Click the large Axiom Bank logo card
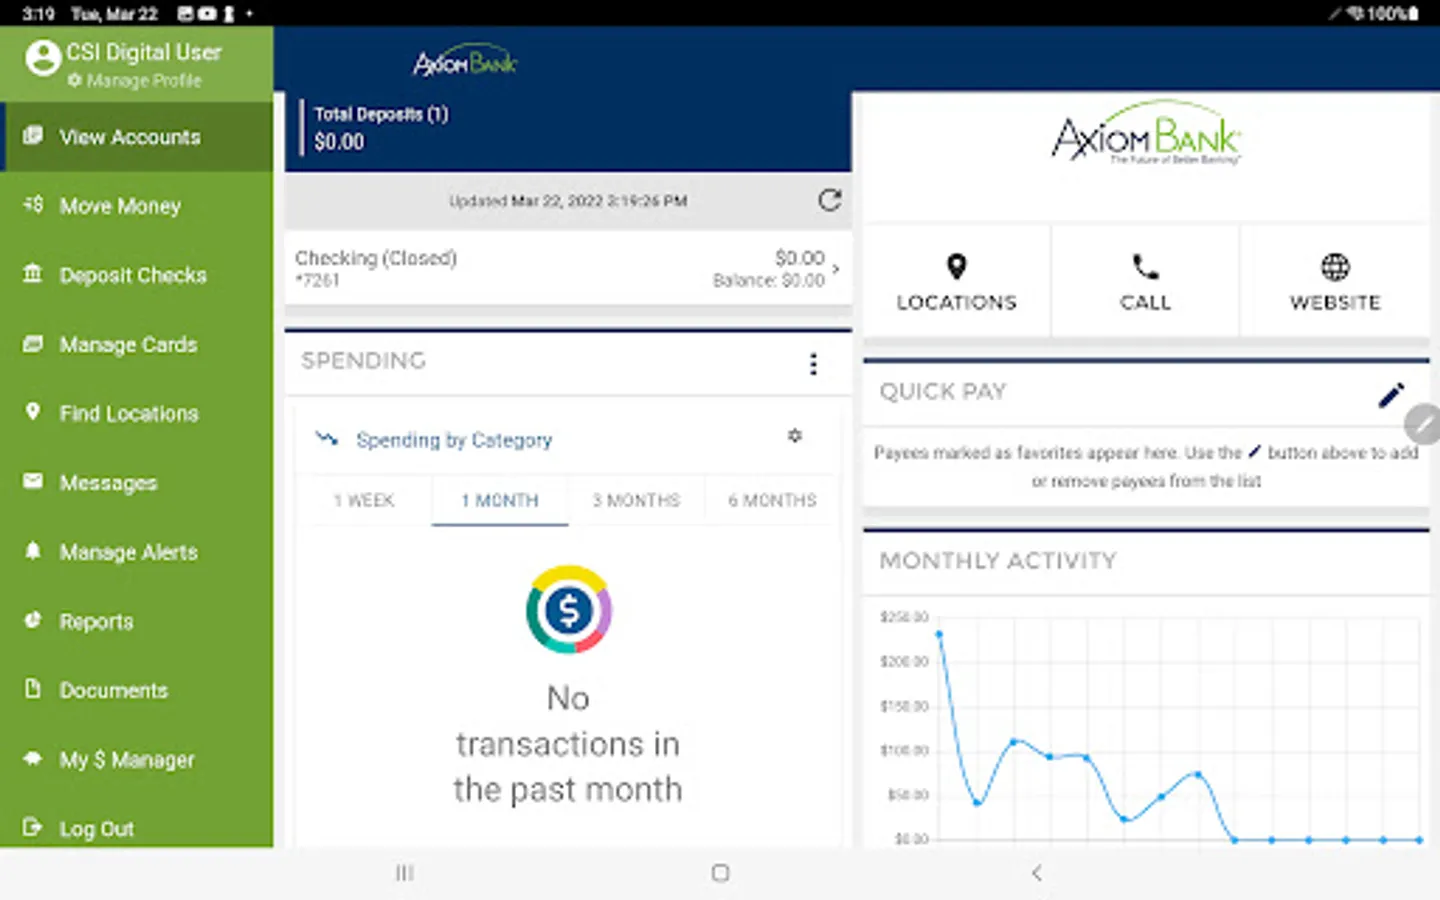 [x=1146, y=134]
